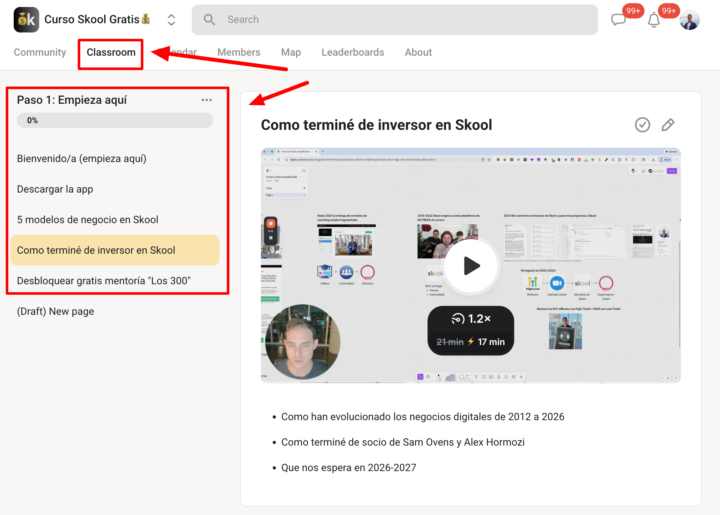Open the three-dots menu for Paso 1
The image size is (720, 515).
tap(207, 100)
